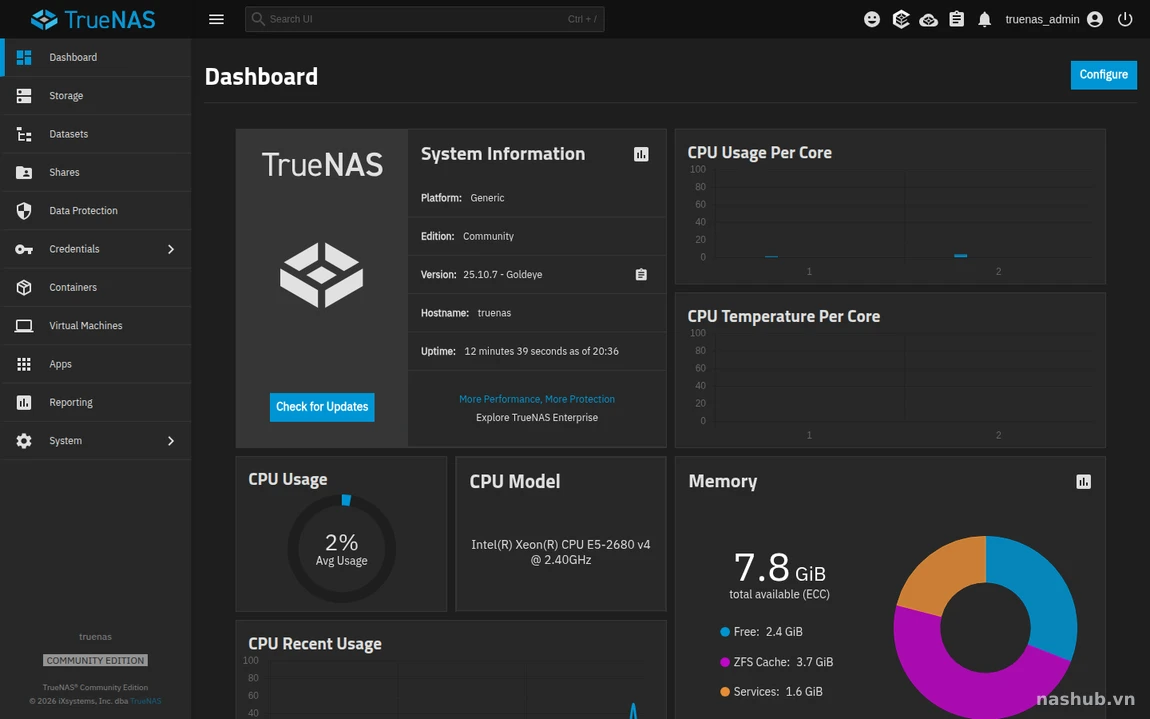Click Edition: Community row

point(537,236)
